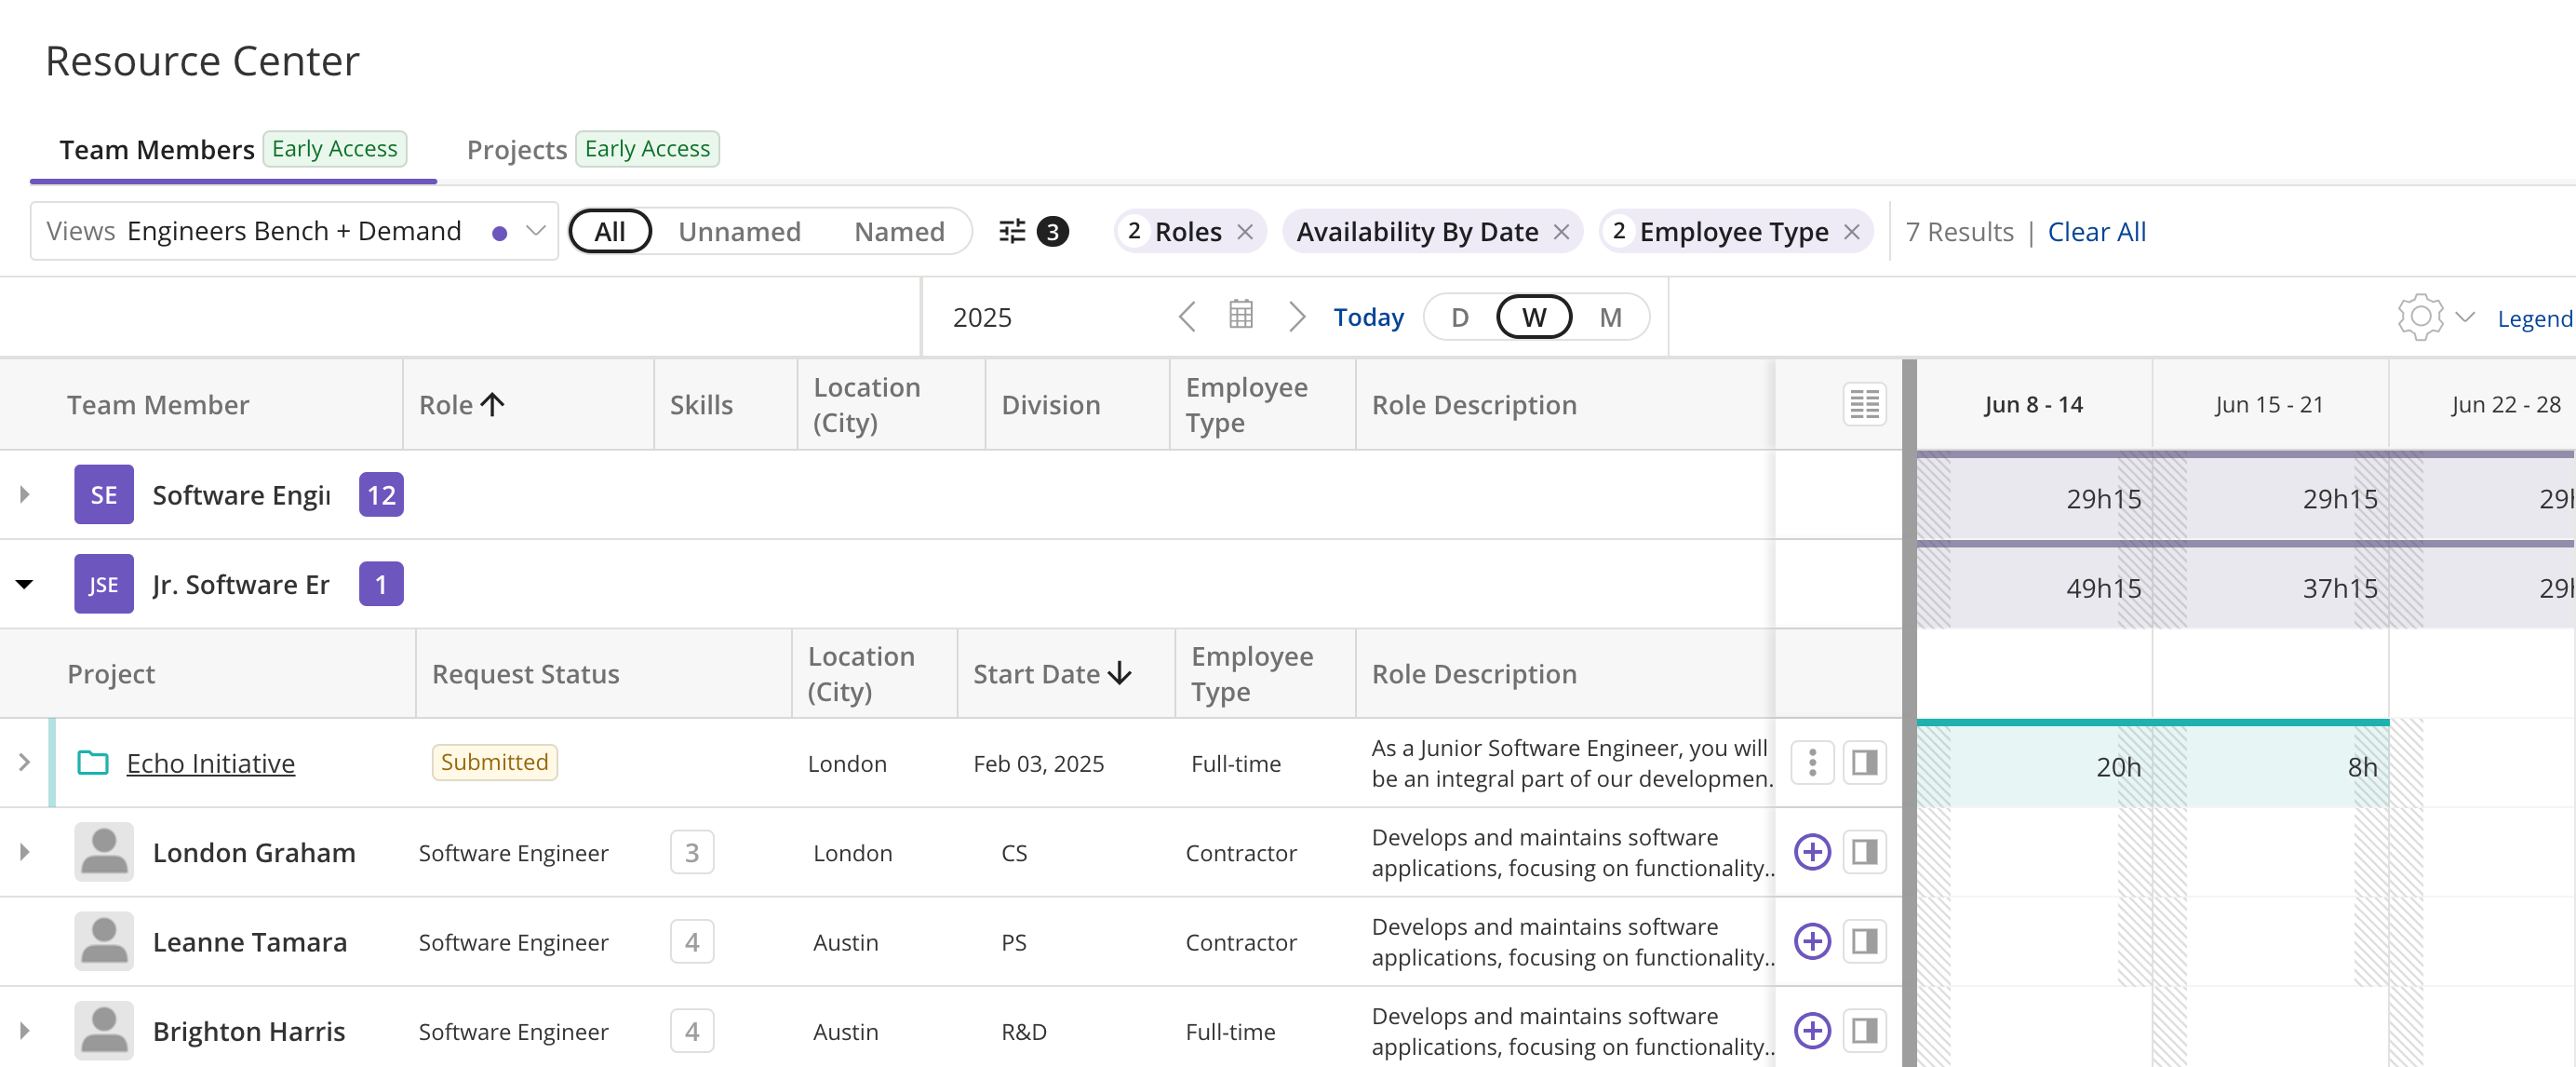Expand the London Graham row
Screen dimensions: 2576x1067
click(25, 852)
